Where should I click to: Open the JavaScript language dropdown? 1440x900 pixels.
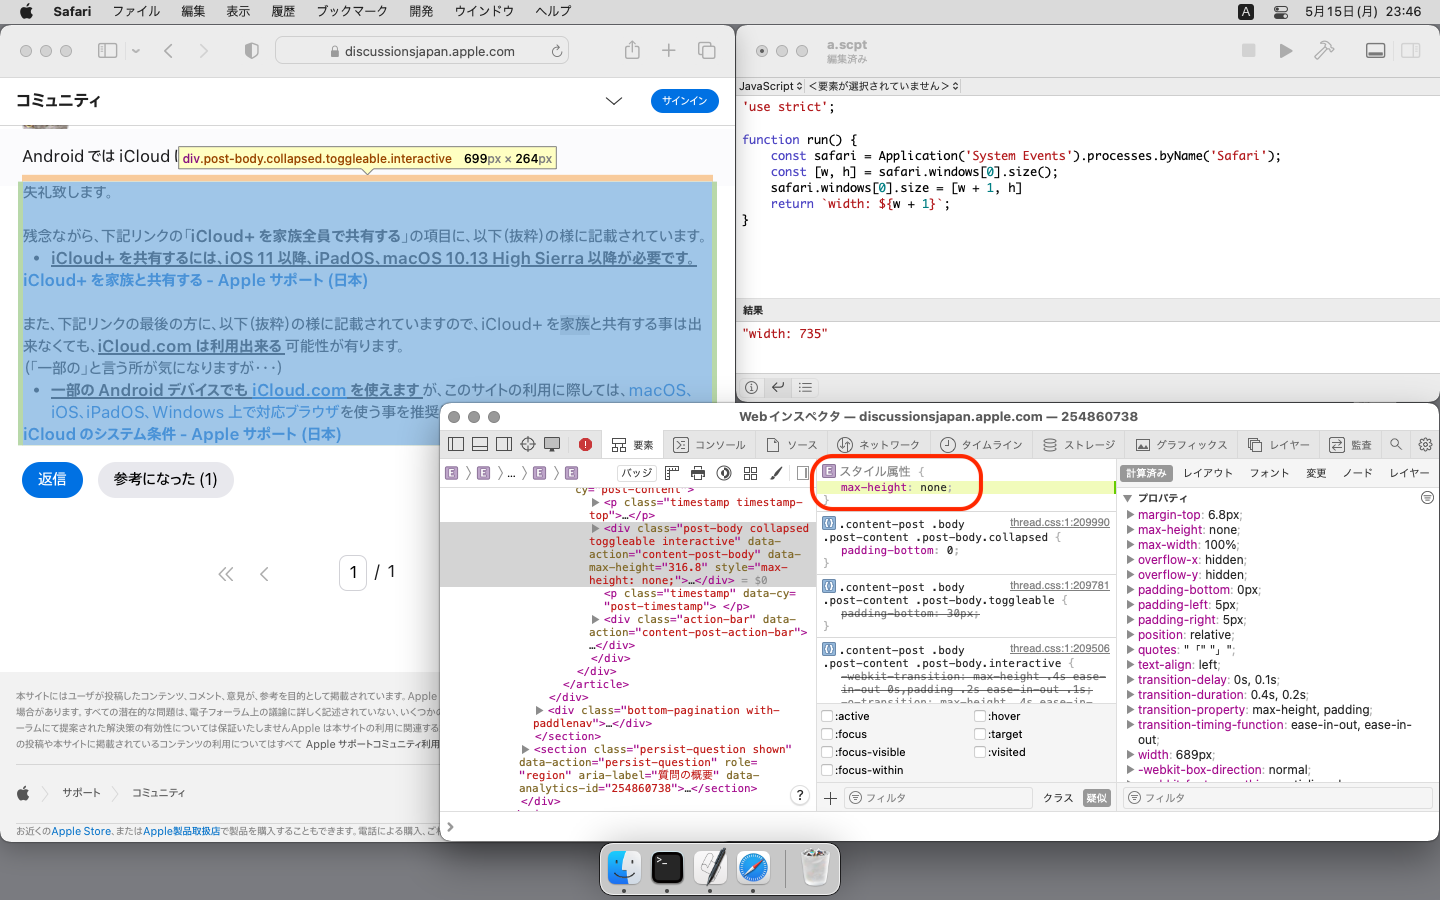click(771, 87)
